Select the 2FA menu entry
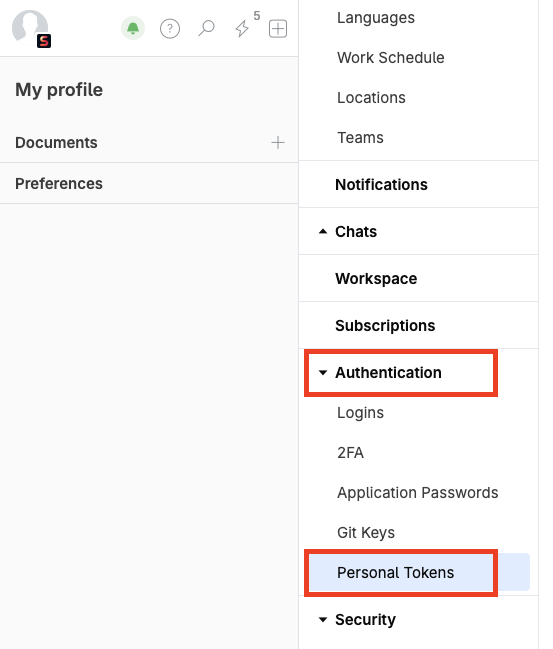 [x=350, y=452]
